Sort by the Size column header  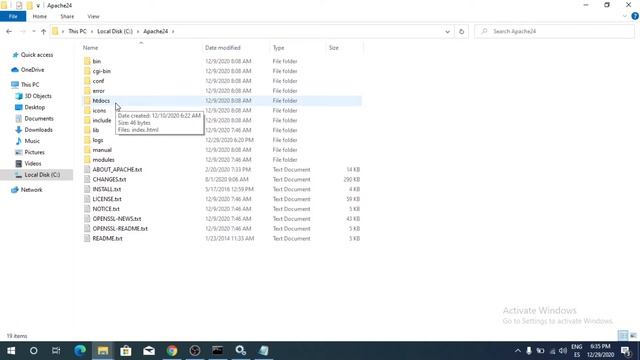[334, 48]
